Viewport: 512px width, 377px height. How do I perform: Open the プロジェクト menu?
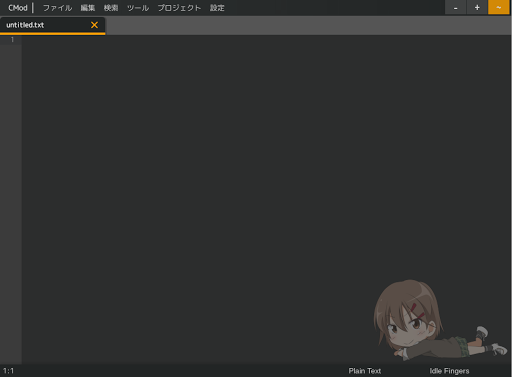click(x=179, y=8)
